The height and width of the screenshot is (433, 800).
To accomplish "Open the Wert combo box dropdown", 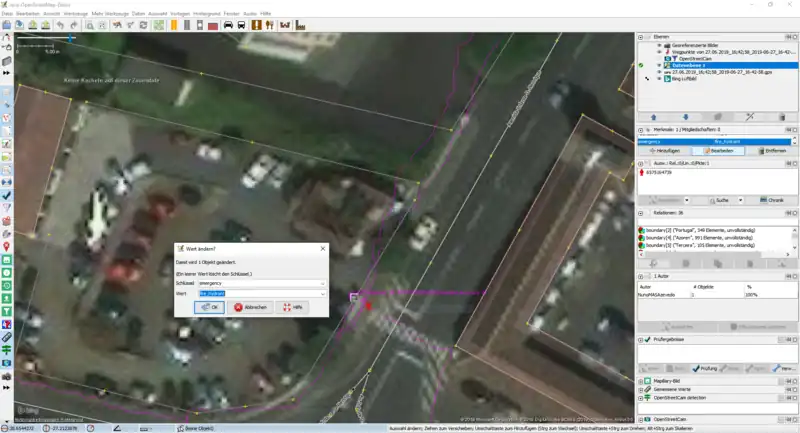I will [322, 294].
